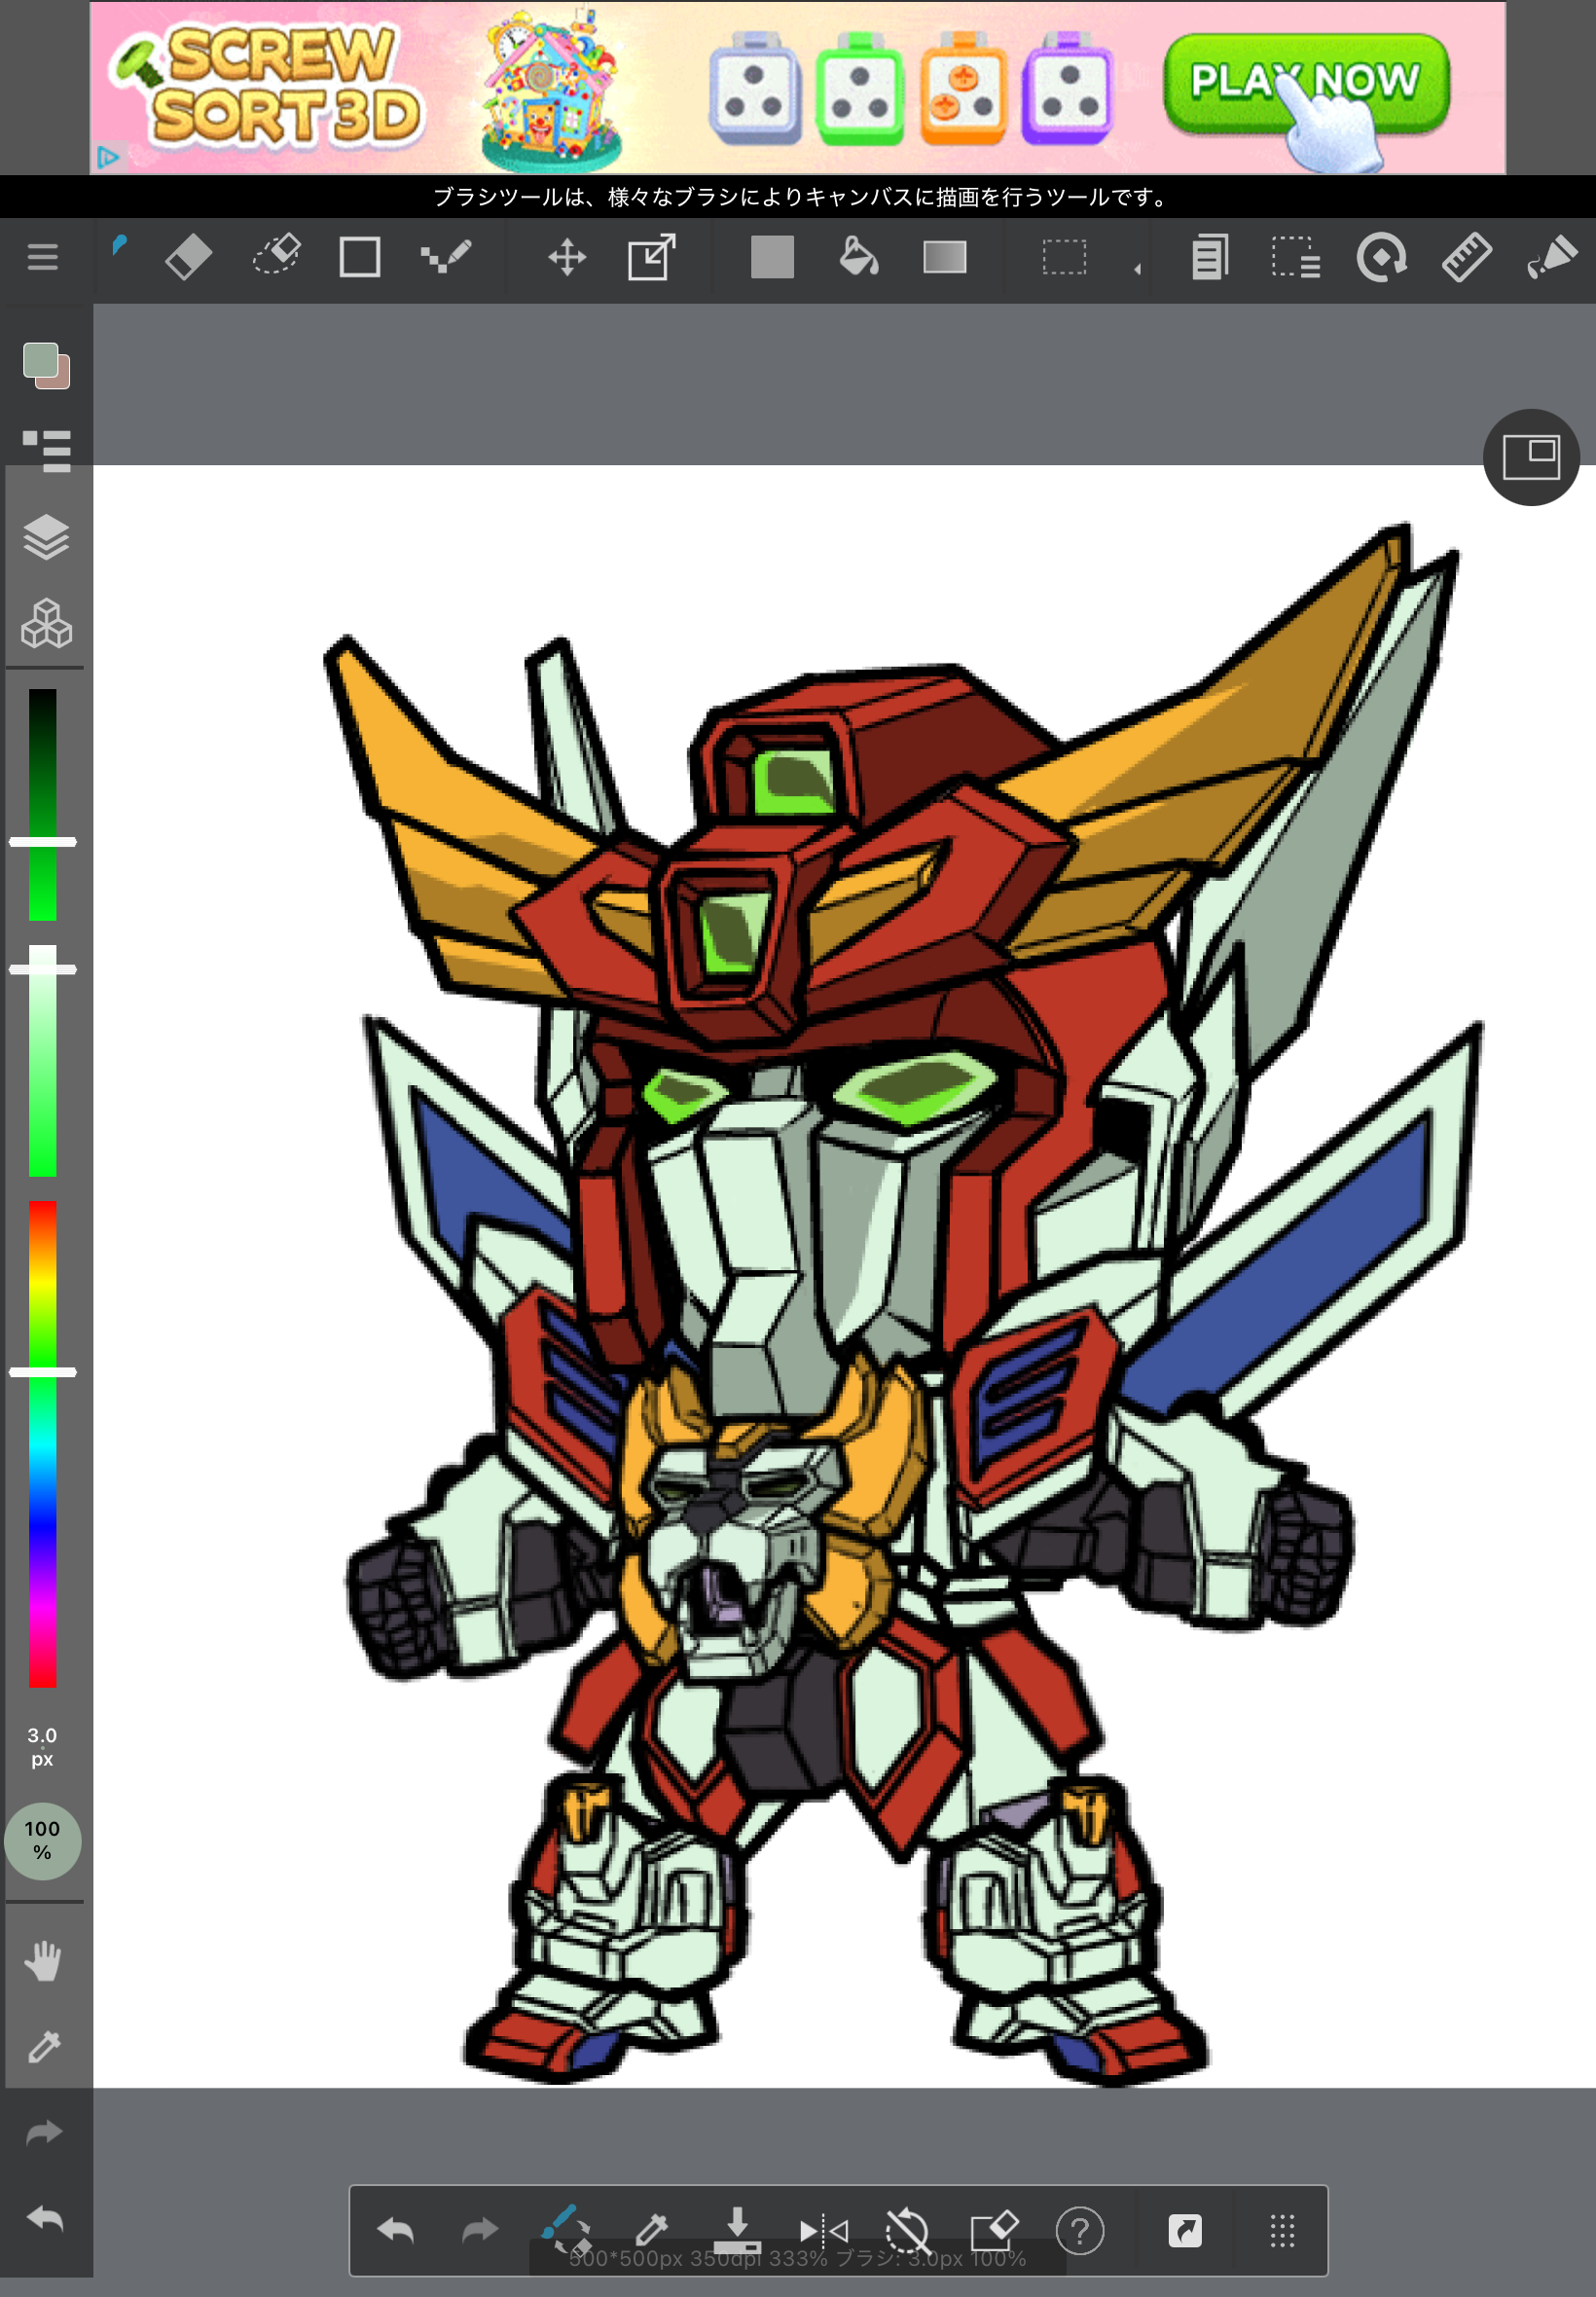Select the lasso eraser tool with dashed outline
Image resolution: width=1596 pixels, height=2297 pixels.
click(276, 255)
